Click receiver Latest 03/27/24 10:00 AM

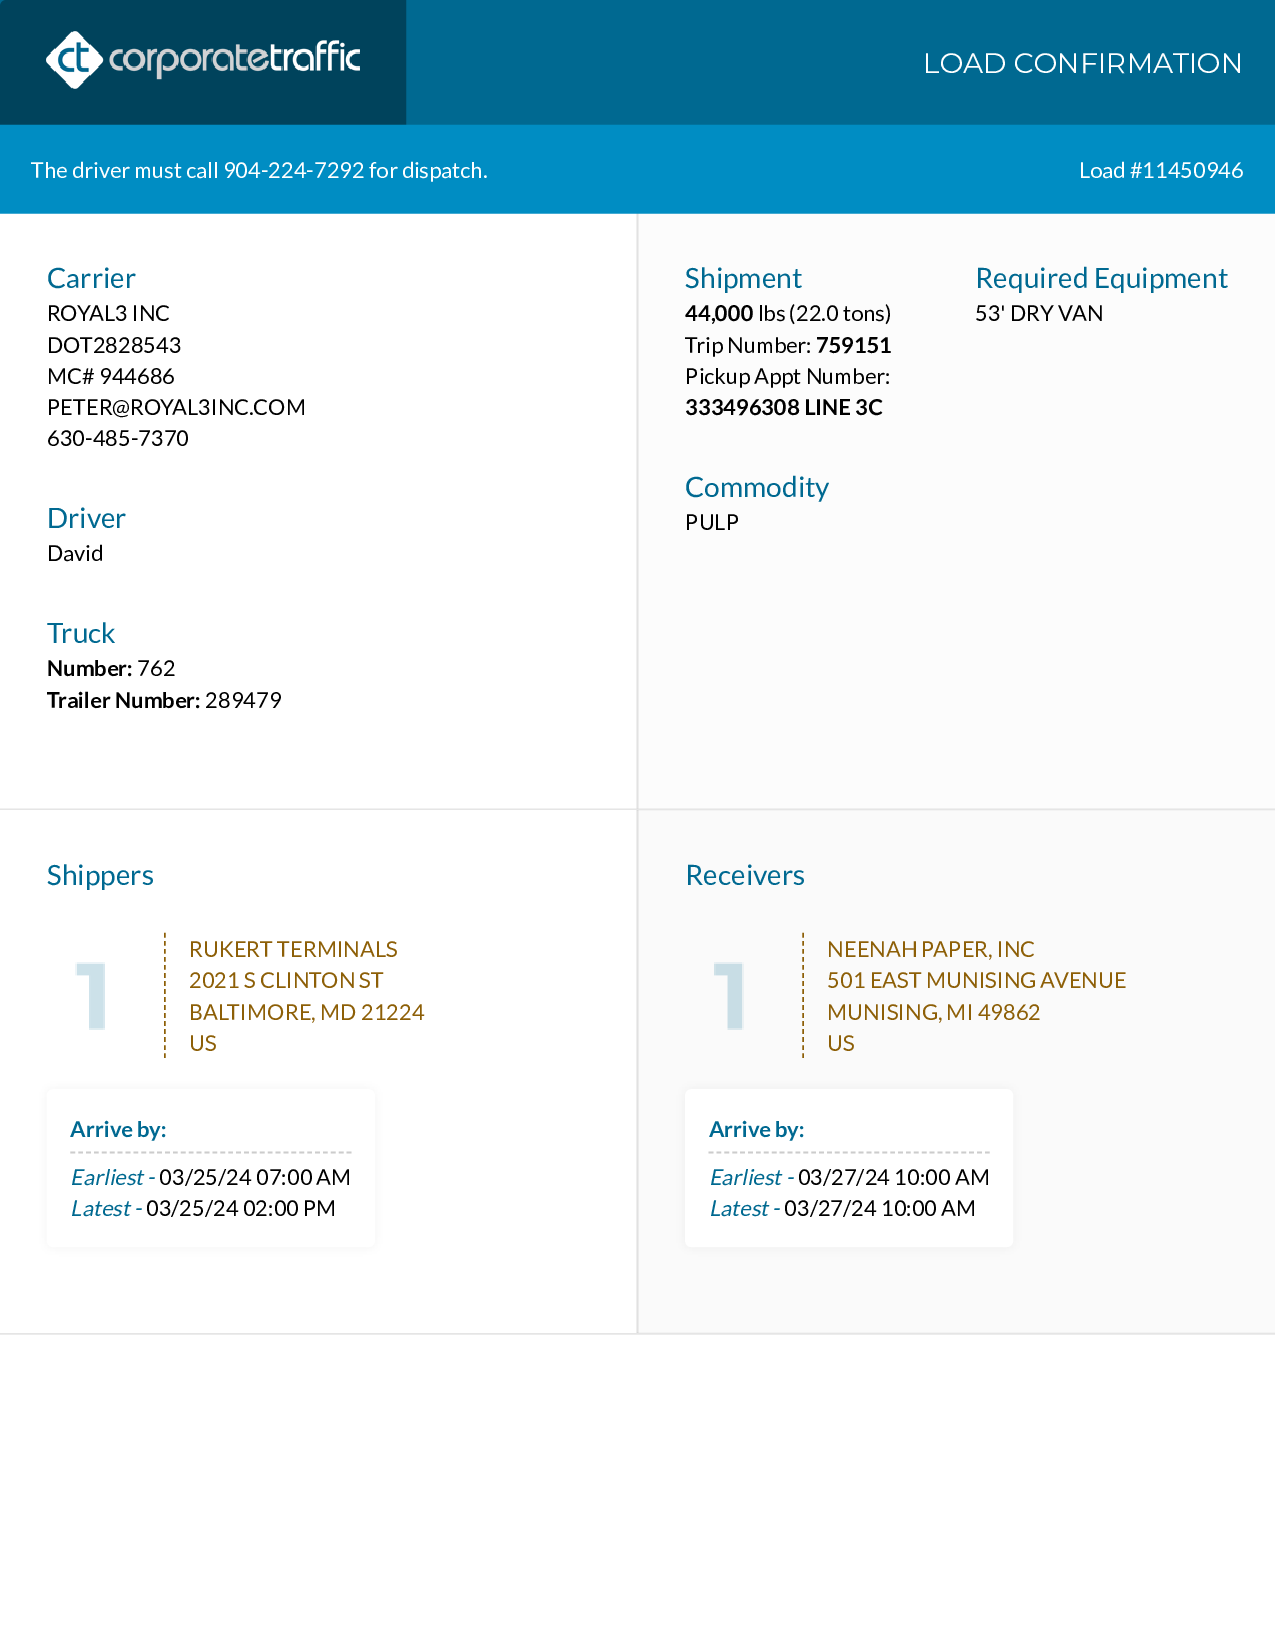(842, 1208)
